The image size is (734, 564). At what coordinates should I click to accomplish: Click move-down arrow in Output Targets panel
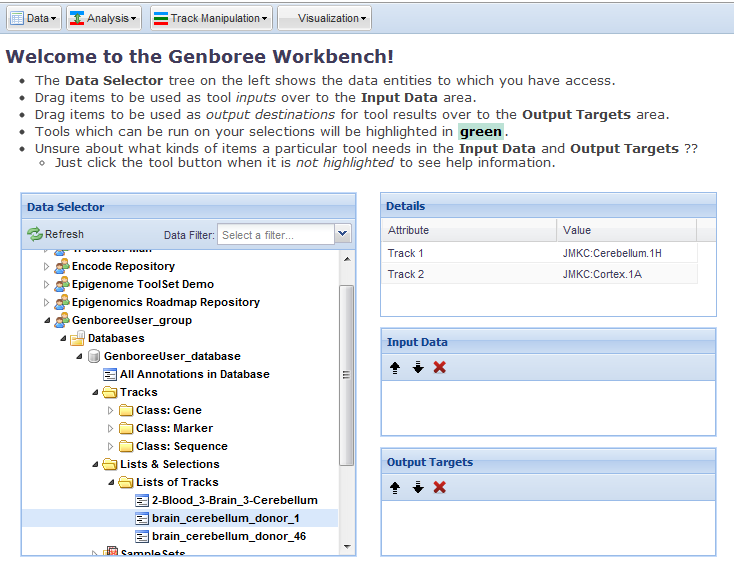[x=417, y=487]
